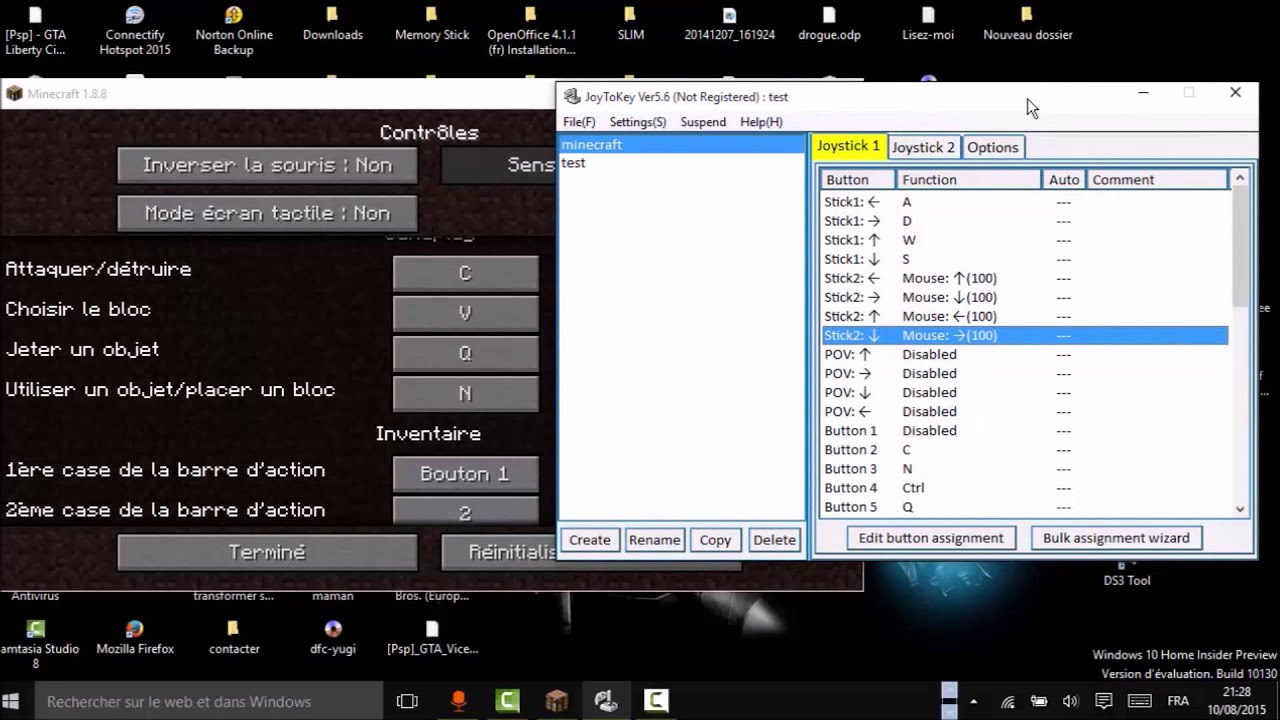Viewport: 1280px width, 720px height.
Task: Click the button list scrollbar down arrow
Action: click(x=1240, y=508)
